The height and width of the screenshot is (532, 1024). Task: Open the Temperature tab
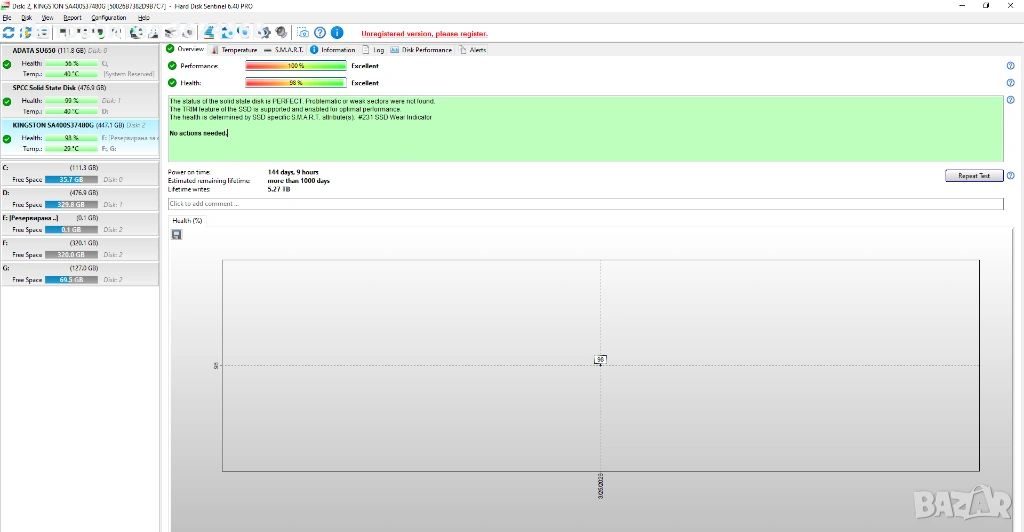(x=235, y=49)
